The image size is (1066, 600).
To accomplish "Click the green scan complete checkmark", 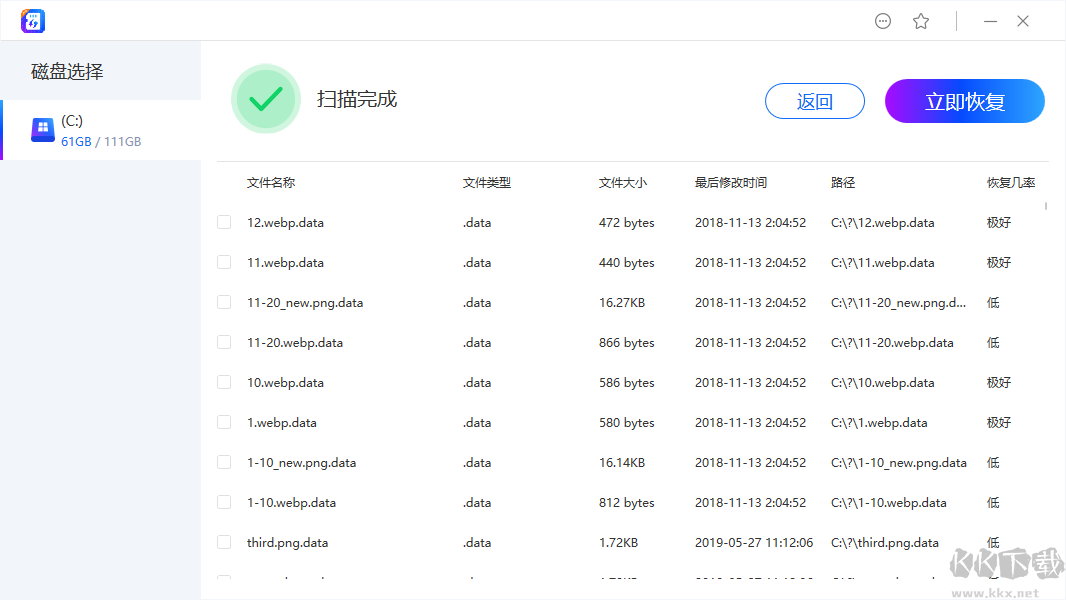I will [266, 99].
